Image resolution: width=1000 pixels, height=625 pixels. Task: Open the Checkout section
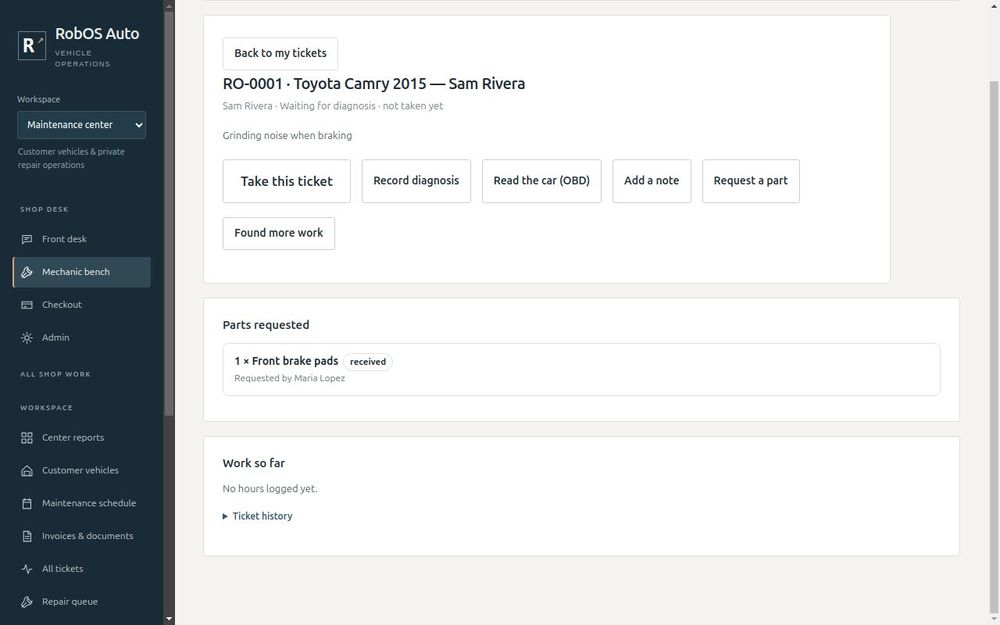82,305
